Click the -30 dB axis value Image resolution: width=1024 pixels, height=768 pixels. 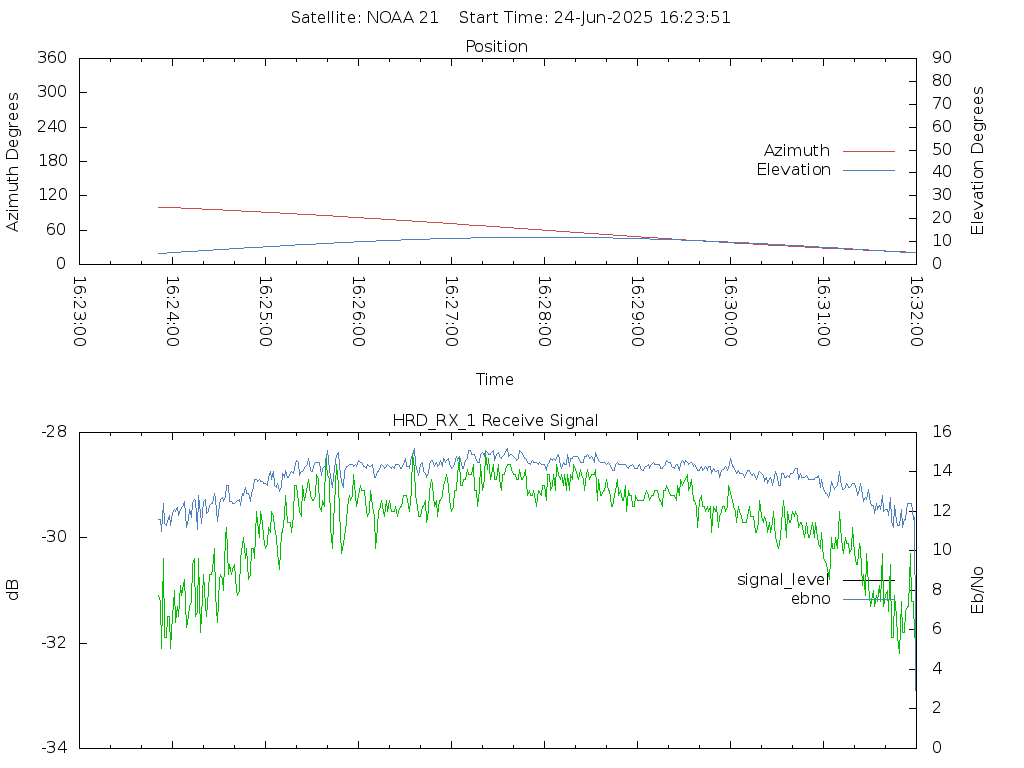pyautogui.click(x=54, y=537)
